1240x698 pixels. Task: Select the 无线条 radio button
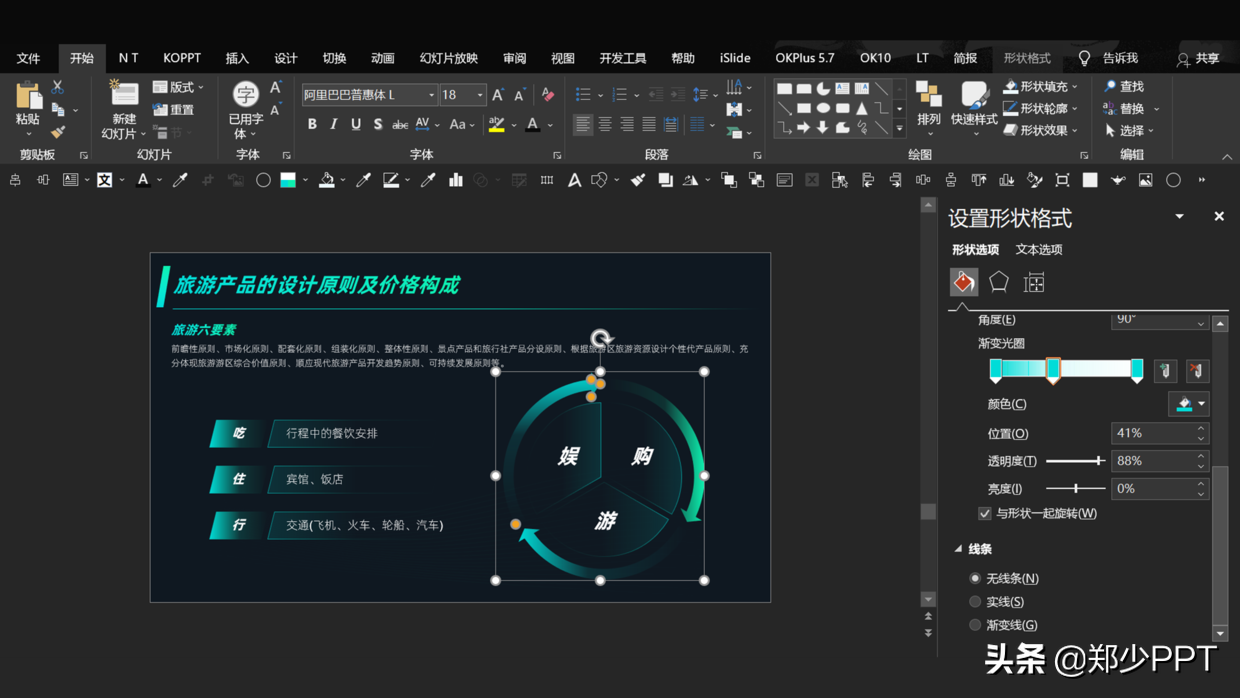(975, 578)
